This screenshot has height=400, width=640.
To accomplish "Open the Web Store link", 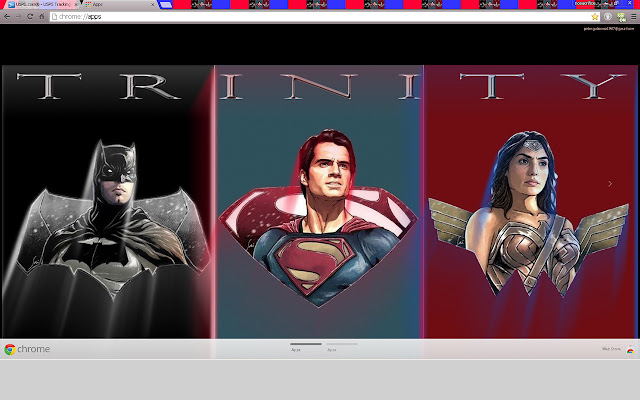I will pyautogui.click(x=611, y=349).
